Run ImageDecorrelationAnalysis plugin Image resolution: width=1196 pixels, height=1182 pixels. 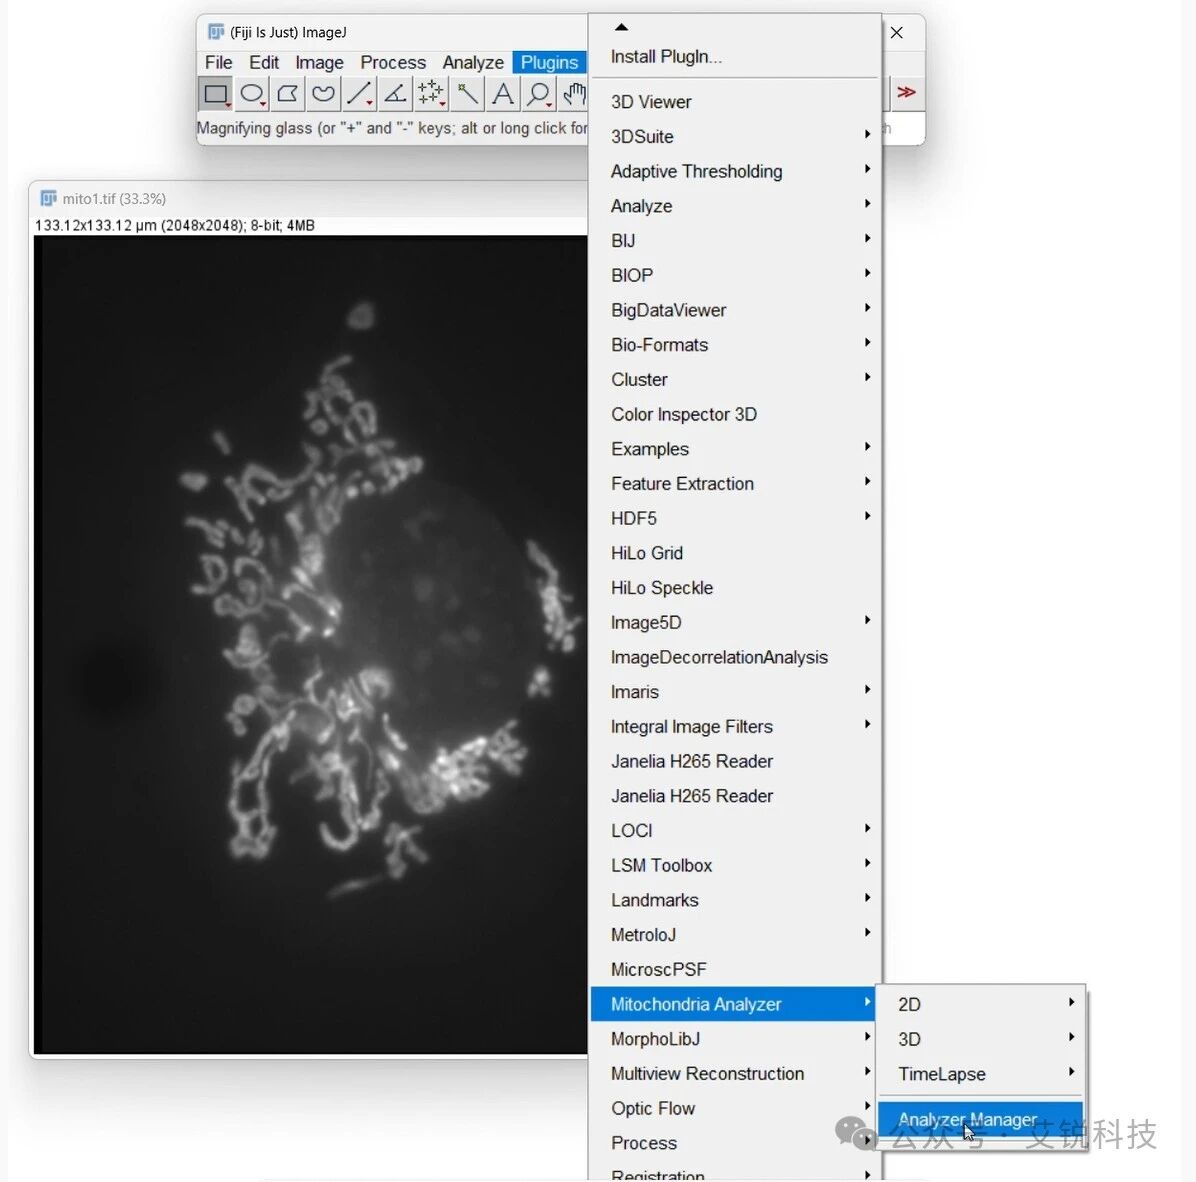click(x=735, y=657)
